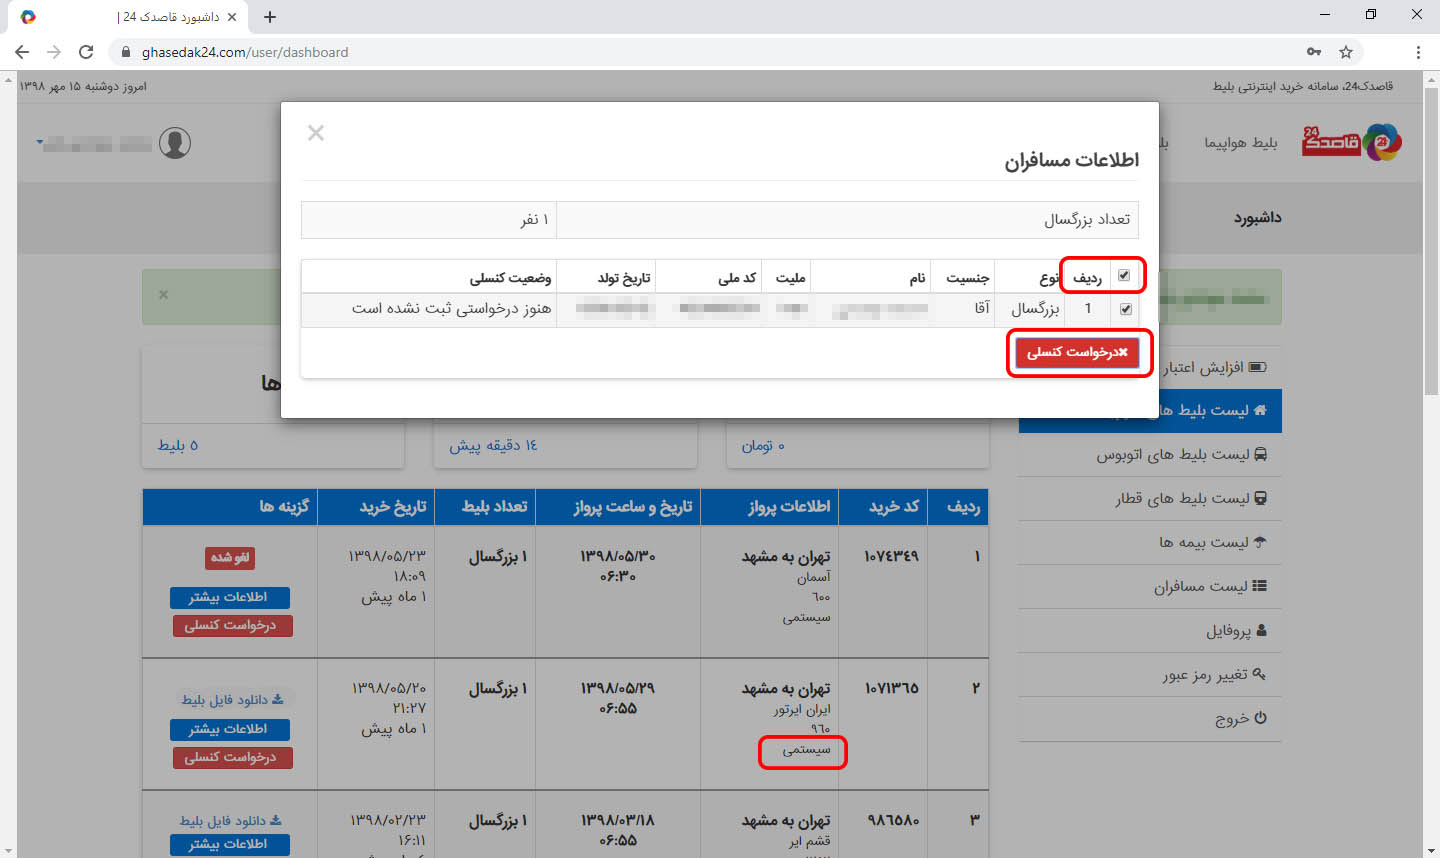Click the bus icon in the sidebar

[x=1261, y=454]
